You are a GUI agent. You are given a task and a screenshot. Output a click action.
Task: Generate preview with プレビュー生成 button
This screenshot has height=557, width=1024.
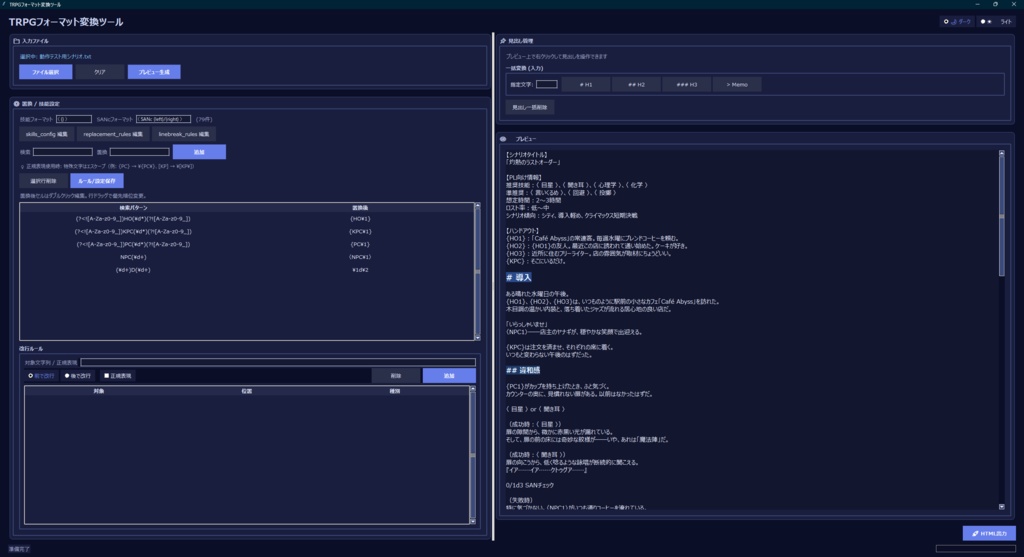click(154, 72)
